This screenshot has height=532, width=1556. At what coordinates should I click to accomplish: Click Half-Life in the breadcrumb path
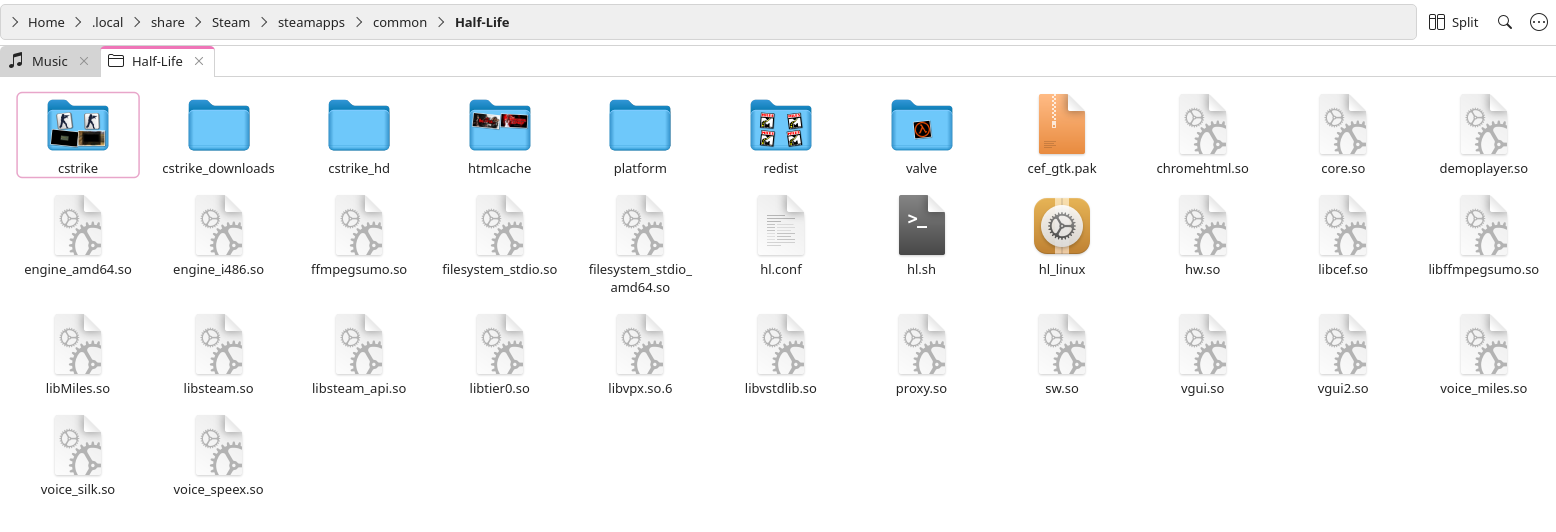[482, 22]
